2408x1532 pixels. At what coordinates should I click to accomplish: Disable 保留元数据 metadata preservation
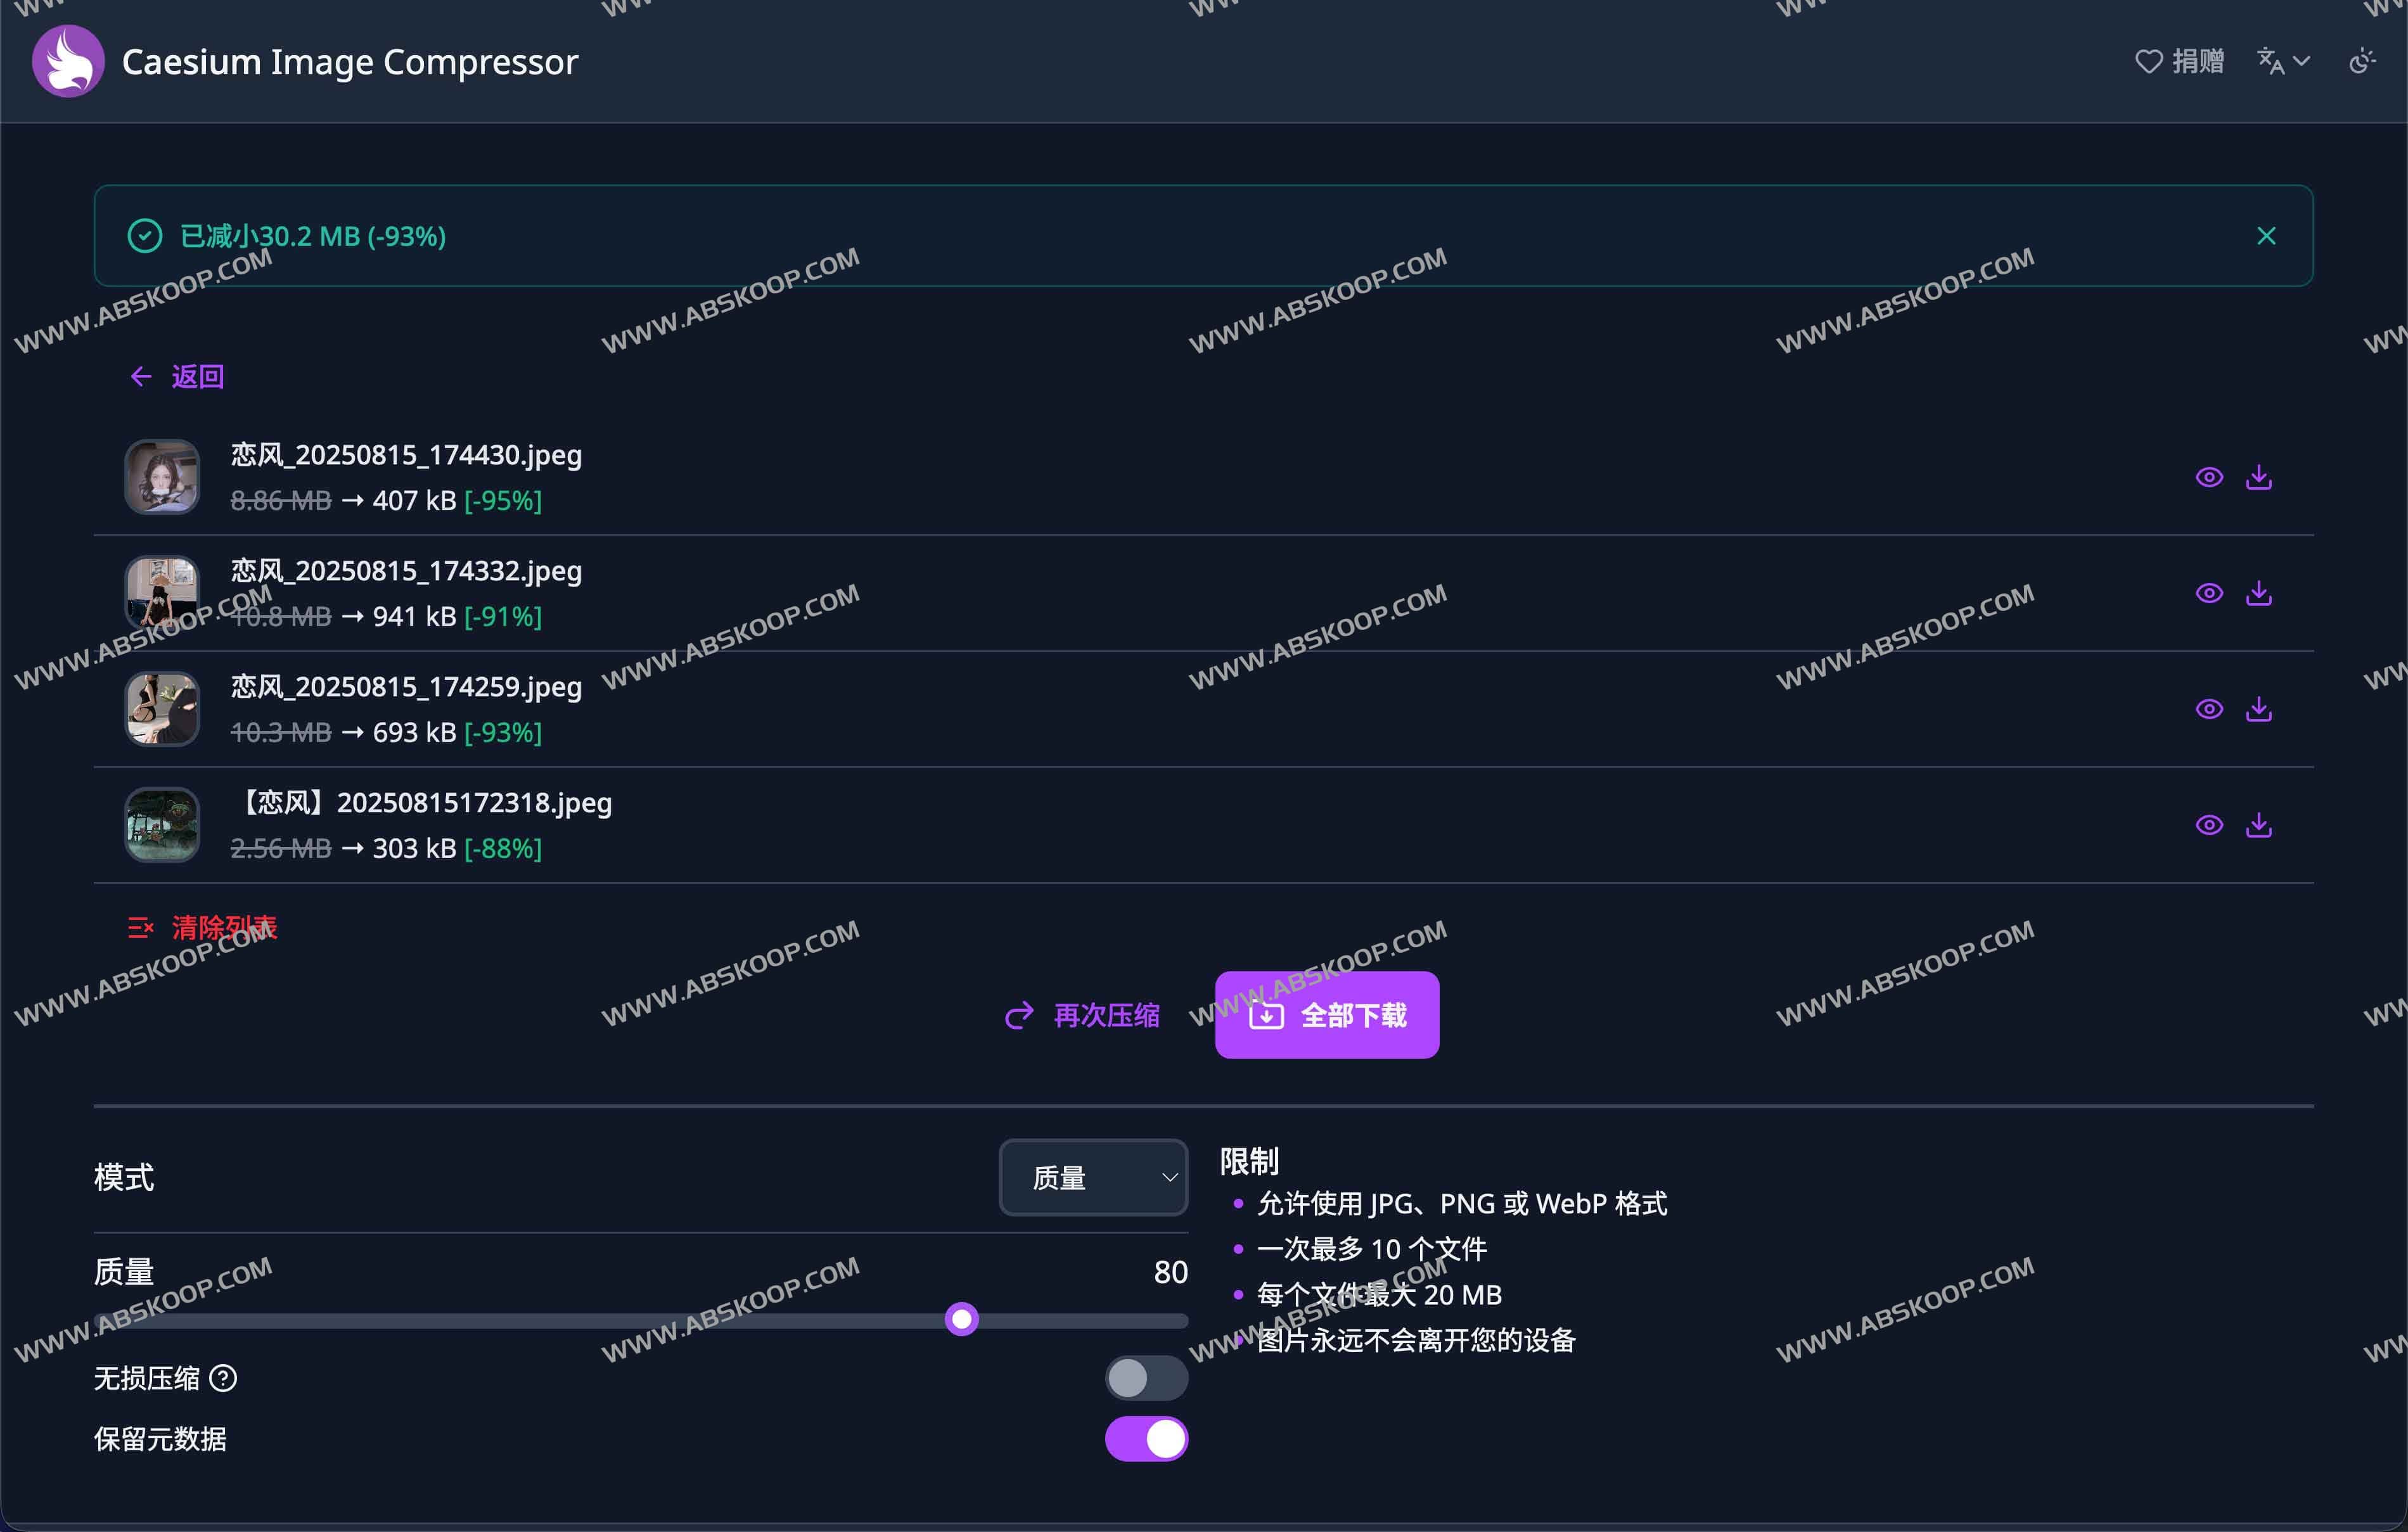(x=1146, y=1439)
